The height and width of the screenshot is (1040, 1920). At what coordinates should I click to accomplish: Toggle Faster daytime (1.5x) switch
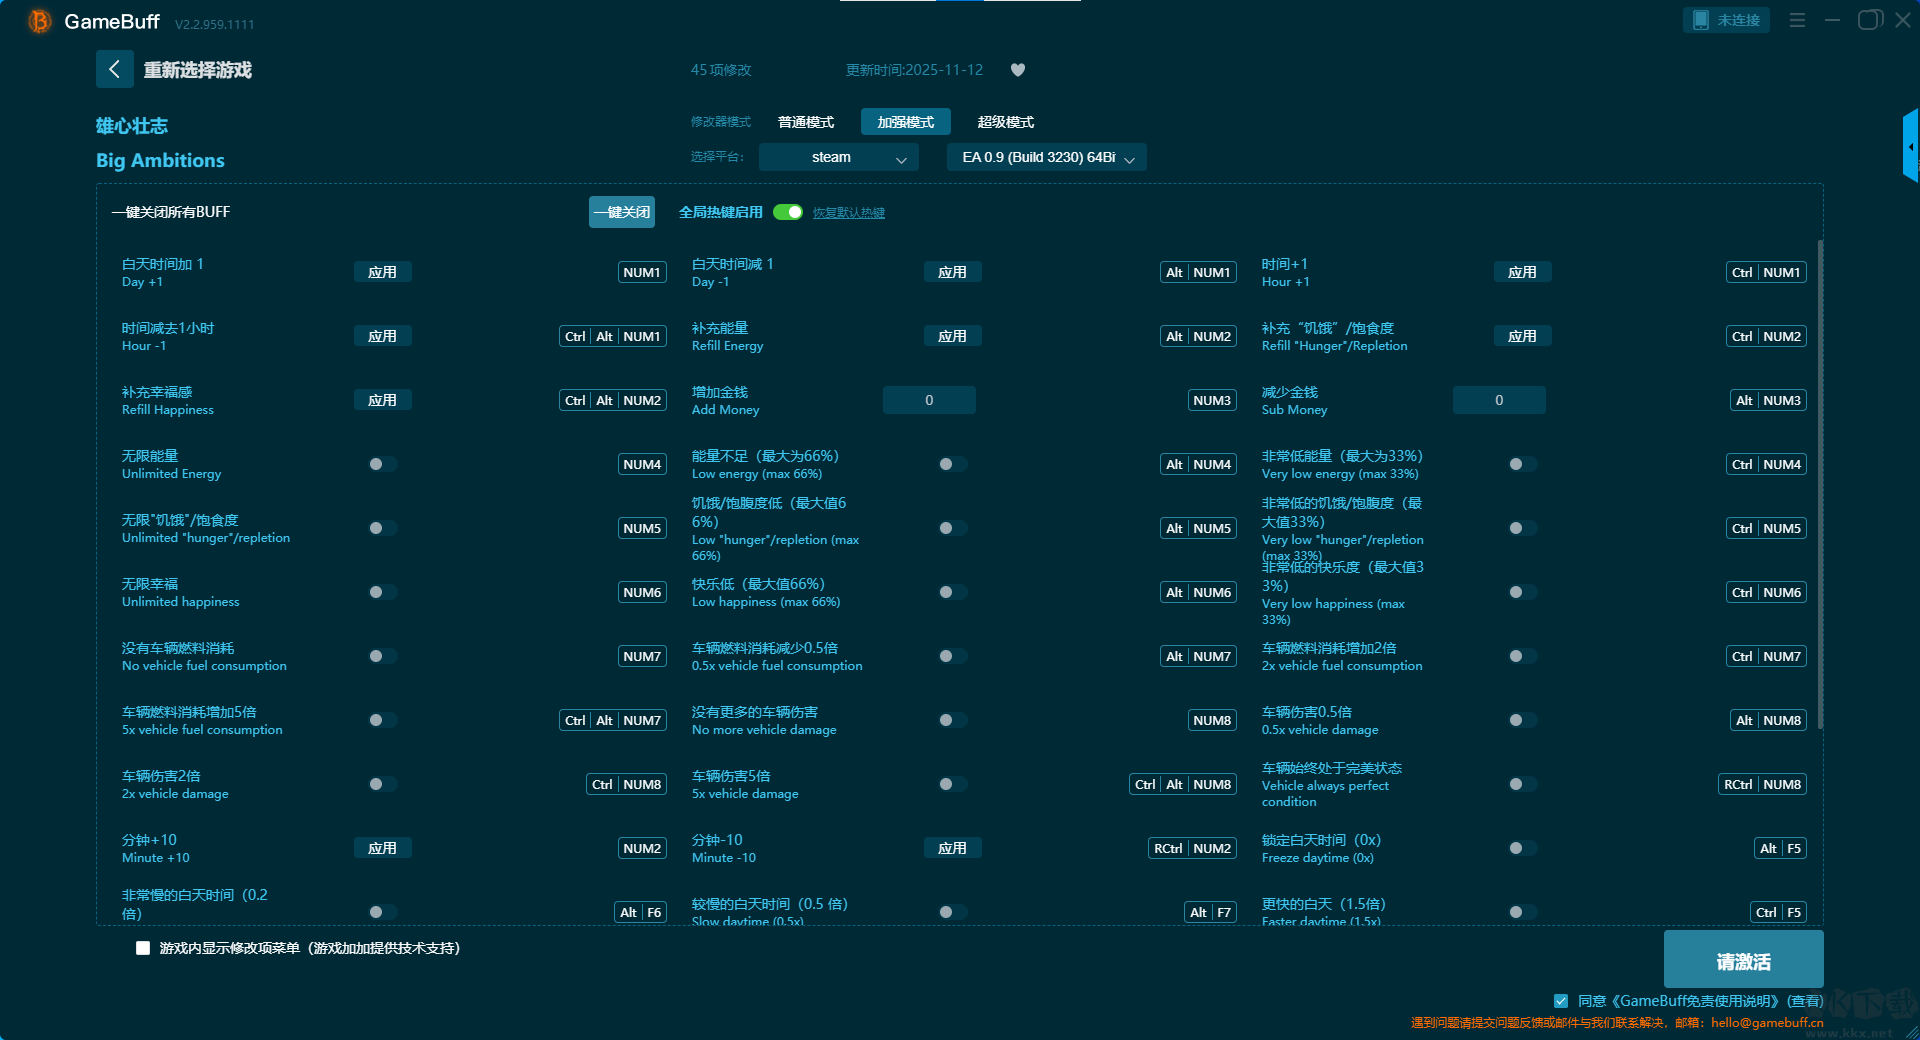(1522, 912)
